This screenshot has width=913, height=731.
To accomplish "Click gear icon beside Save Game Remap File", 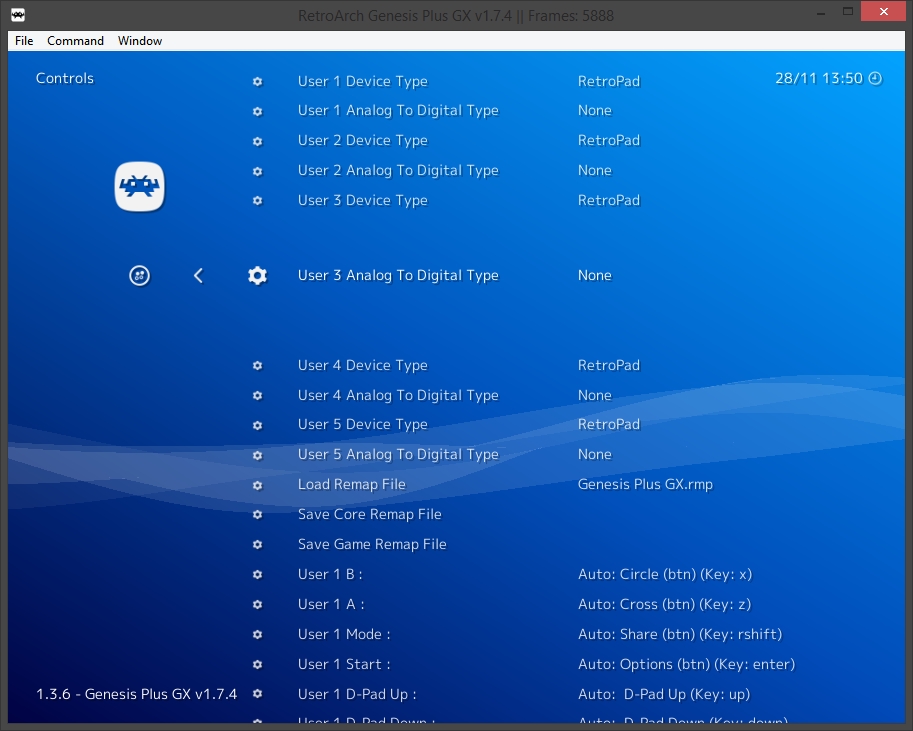I will coord(257,545).
